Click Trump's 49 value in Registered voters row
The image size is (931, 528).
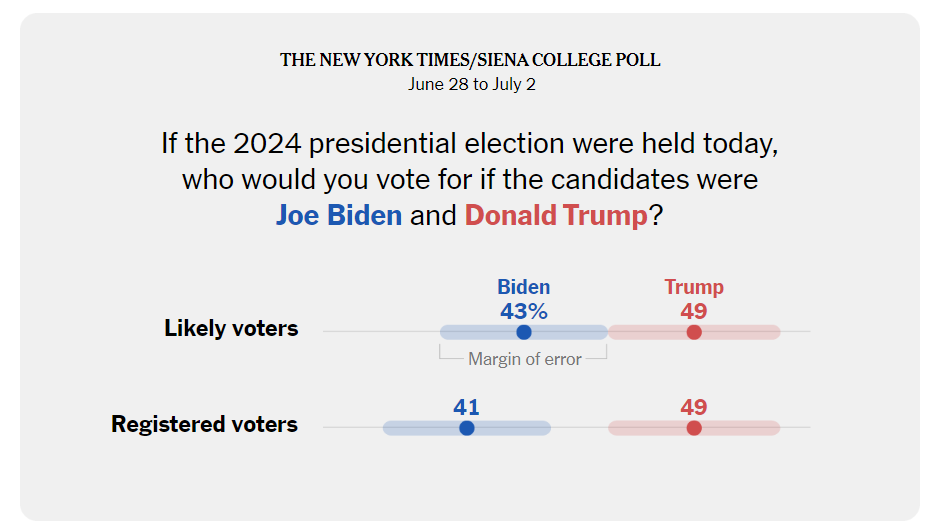(694, 407)
